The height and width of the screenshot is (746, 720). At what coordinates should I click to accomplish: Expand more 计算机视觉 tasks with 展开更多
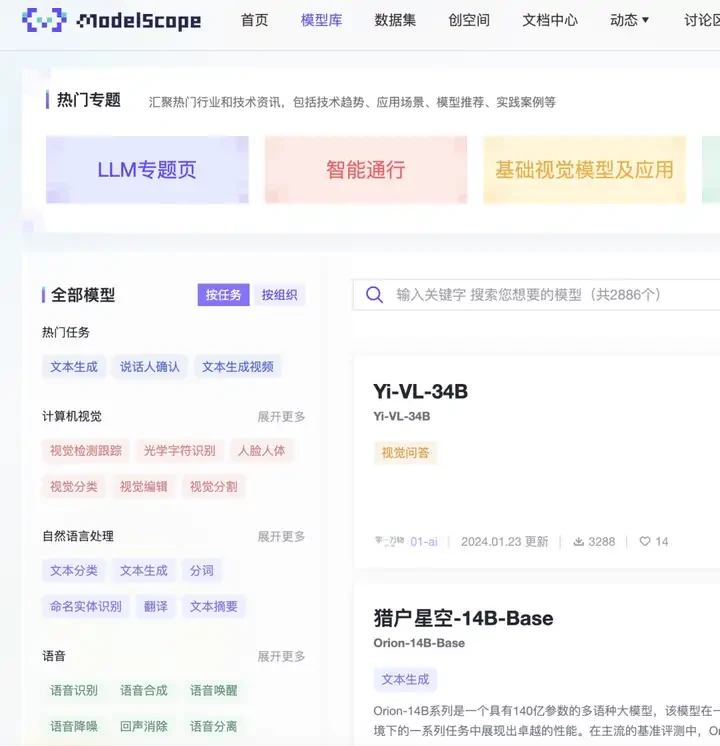tap(281, 417)
